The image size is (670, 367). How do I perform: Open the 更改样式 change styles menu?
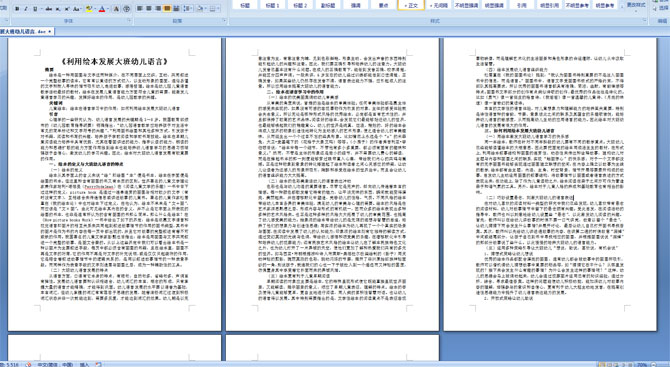636,5
